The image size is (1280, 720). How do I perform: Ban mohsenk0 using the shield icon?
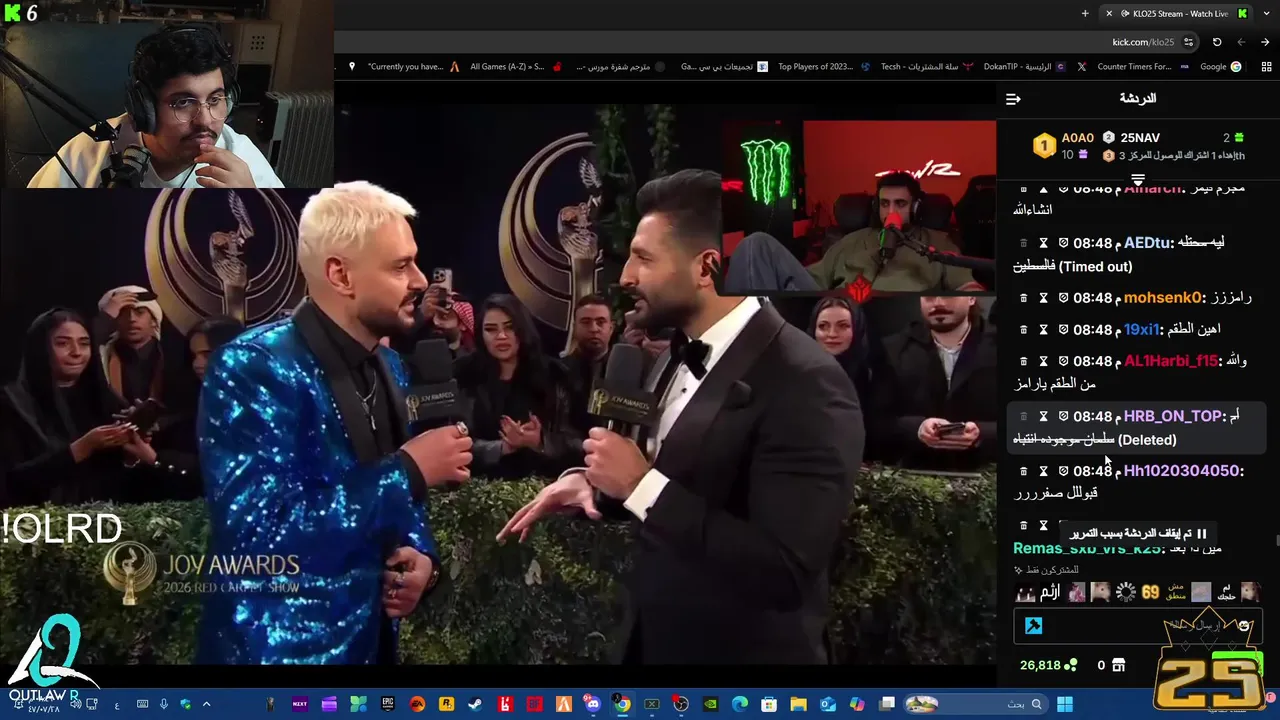(1063, 298)
